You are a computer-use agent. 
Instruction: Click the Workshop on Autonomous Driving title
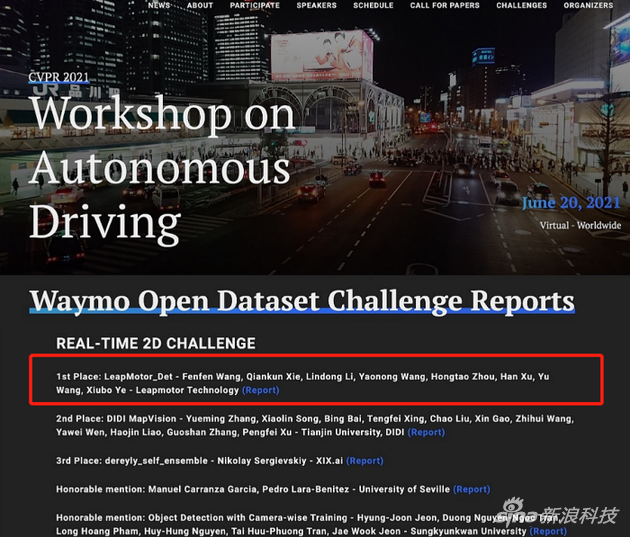[x=163, y=169]
